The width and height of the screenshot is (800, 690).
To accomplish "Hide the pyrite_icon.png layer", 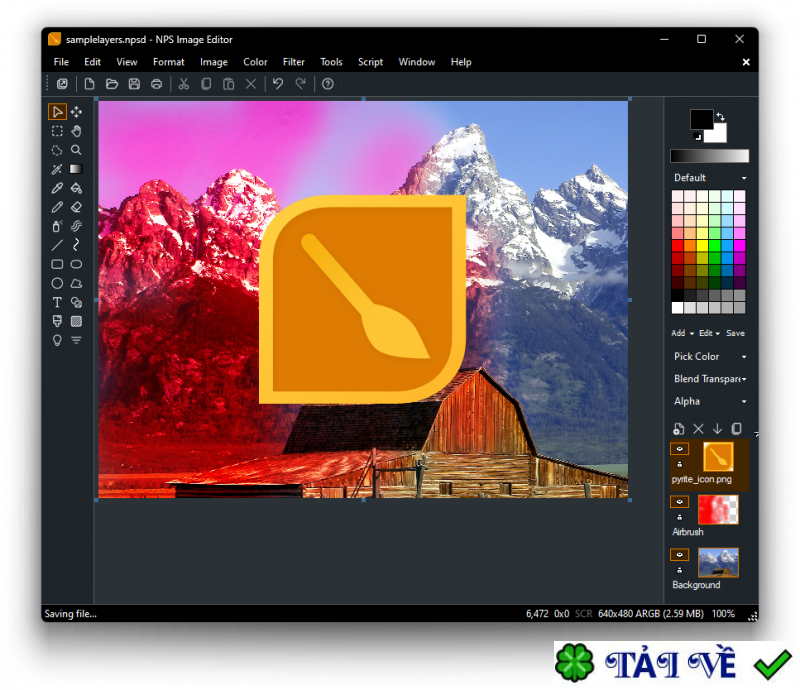I will point(680,449).
